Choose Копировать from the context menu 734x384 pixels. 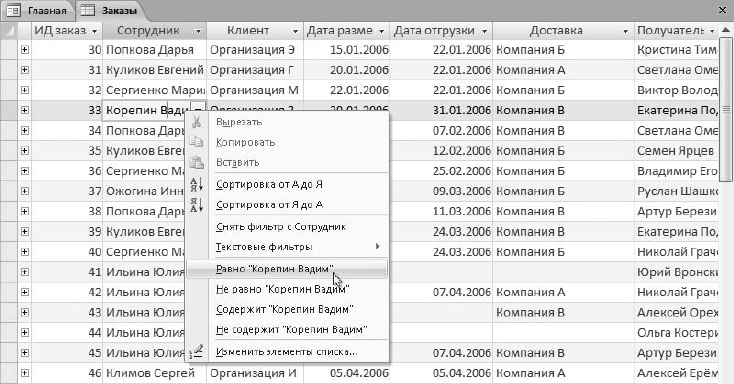287,142
